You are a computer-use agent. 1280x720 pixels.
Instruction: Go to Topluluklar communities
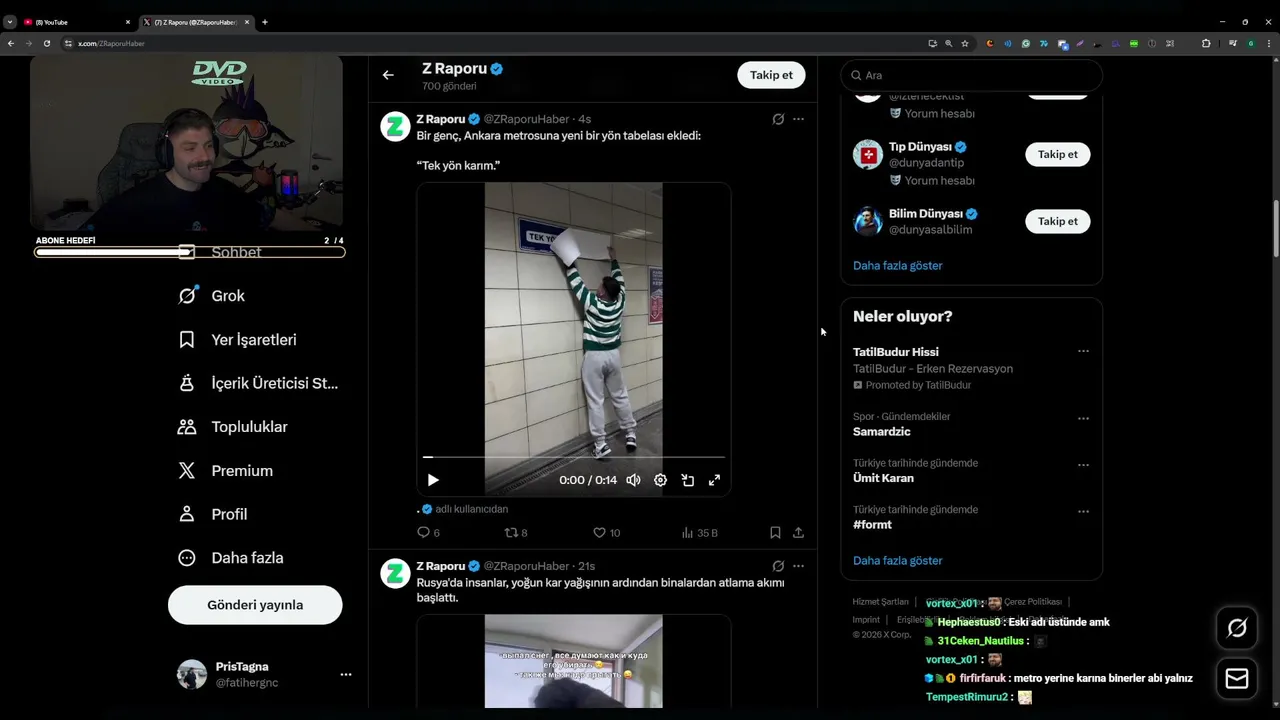(232, 427)
